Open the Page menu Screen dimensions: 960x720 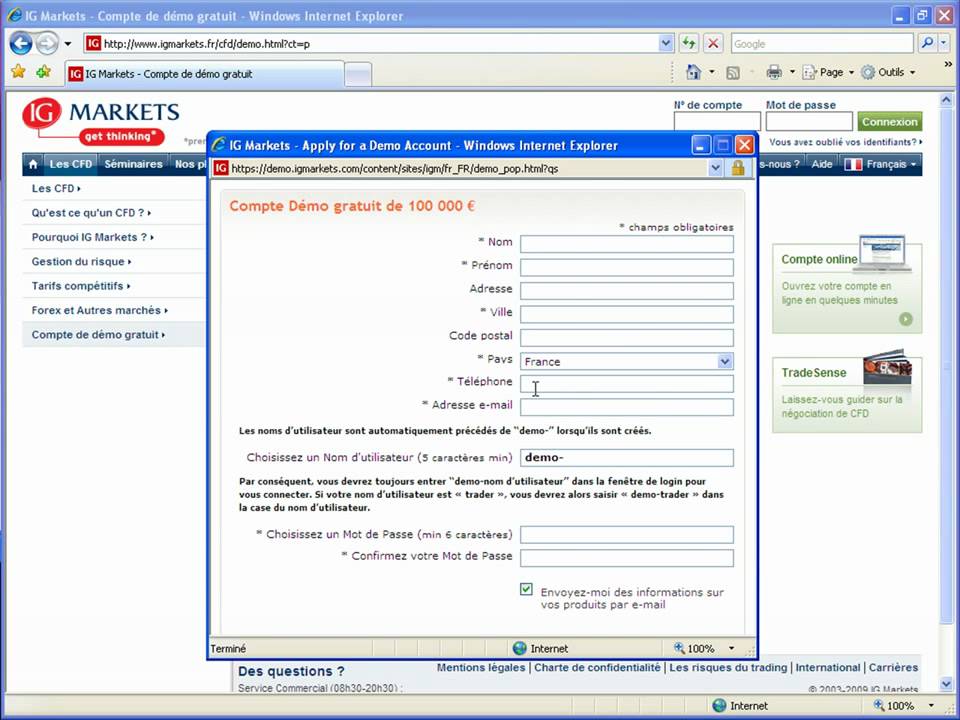click(x=827, y=72)
